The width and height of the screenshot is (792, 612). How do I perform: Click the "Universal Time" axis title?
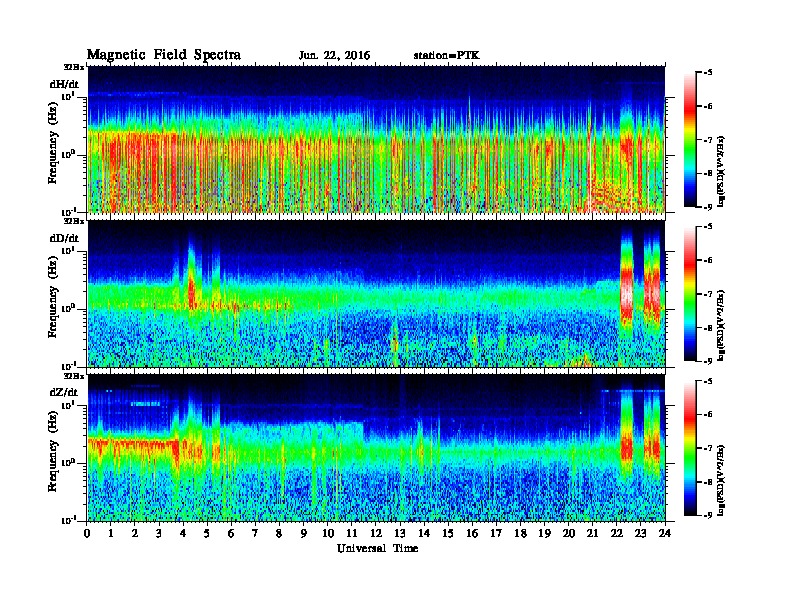pyautogui.click(x=377, y=548)
